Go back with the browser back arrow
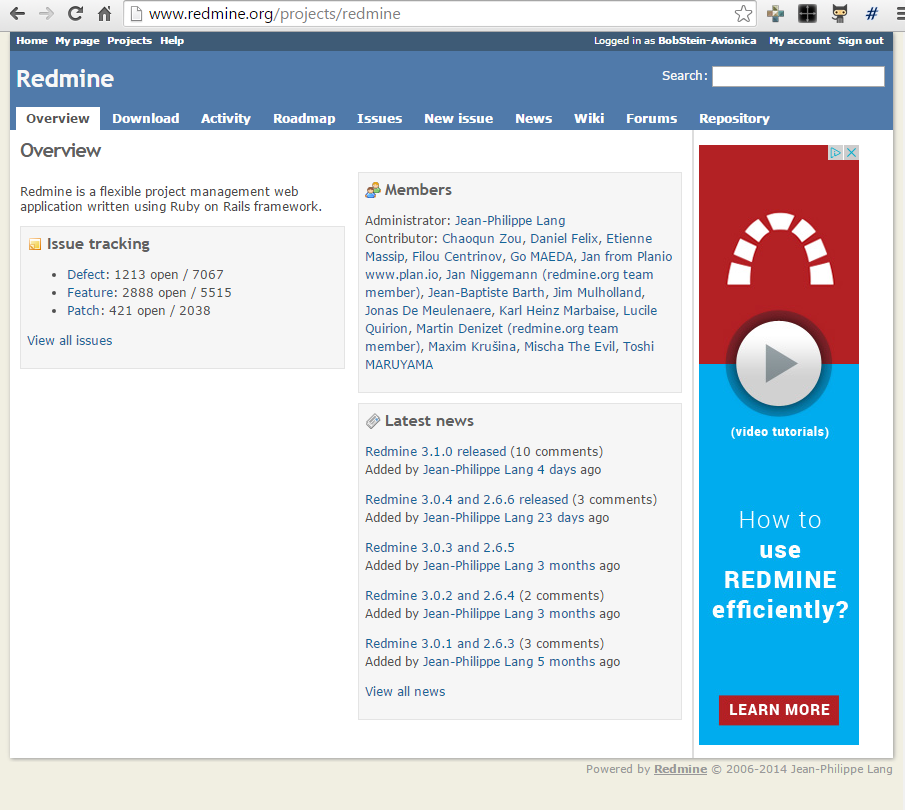The width and height of the screenshot is (905, 810). (17, 13)
